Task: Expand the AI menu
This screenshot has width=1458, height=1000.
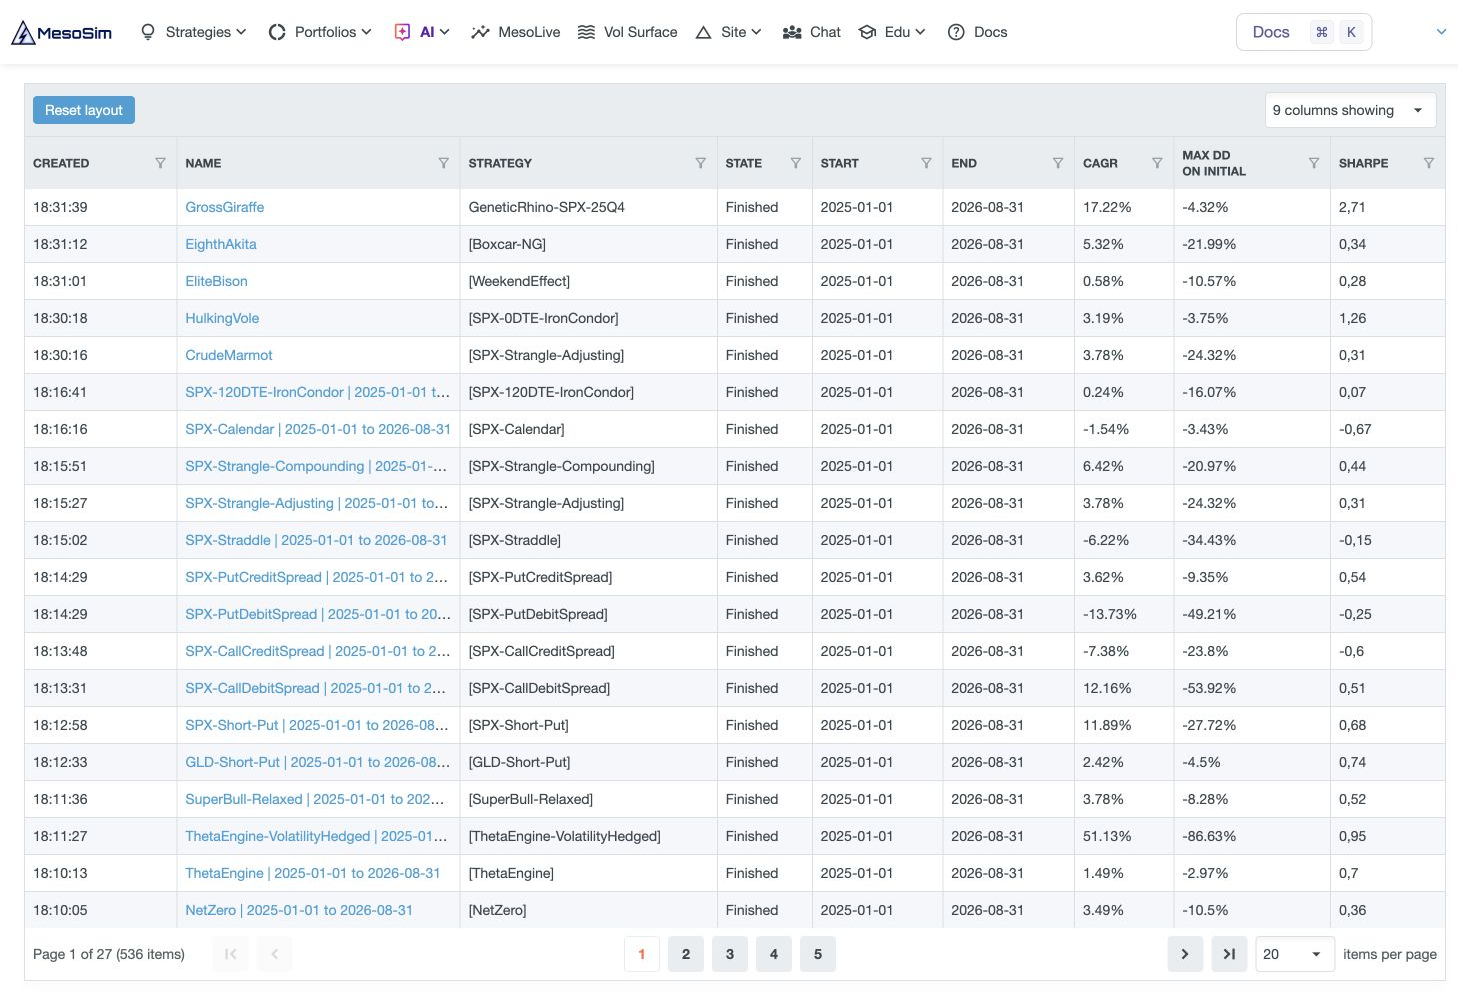Action: tap(422, 32)
